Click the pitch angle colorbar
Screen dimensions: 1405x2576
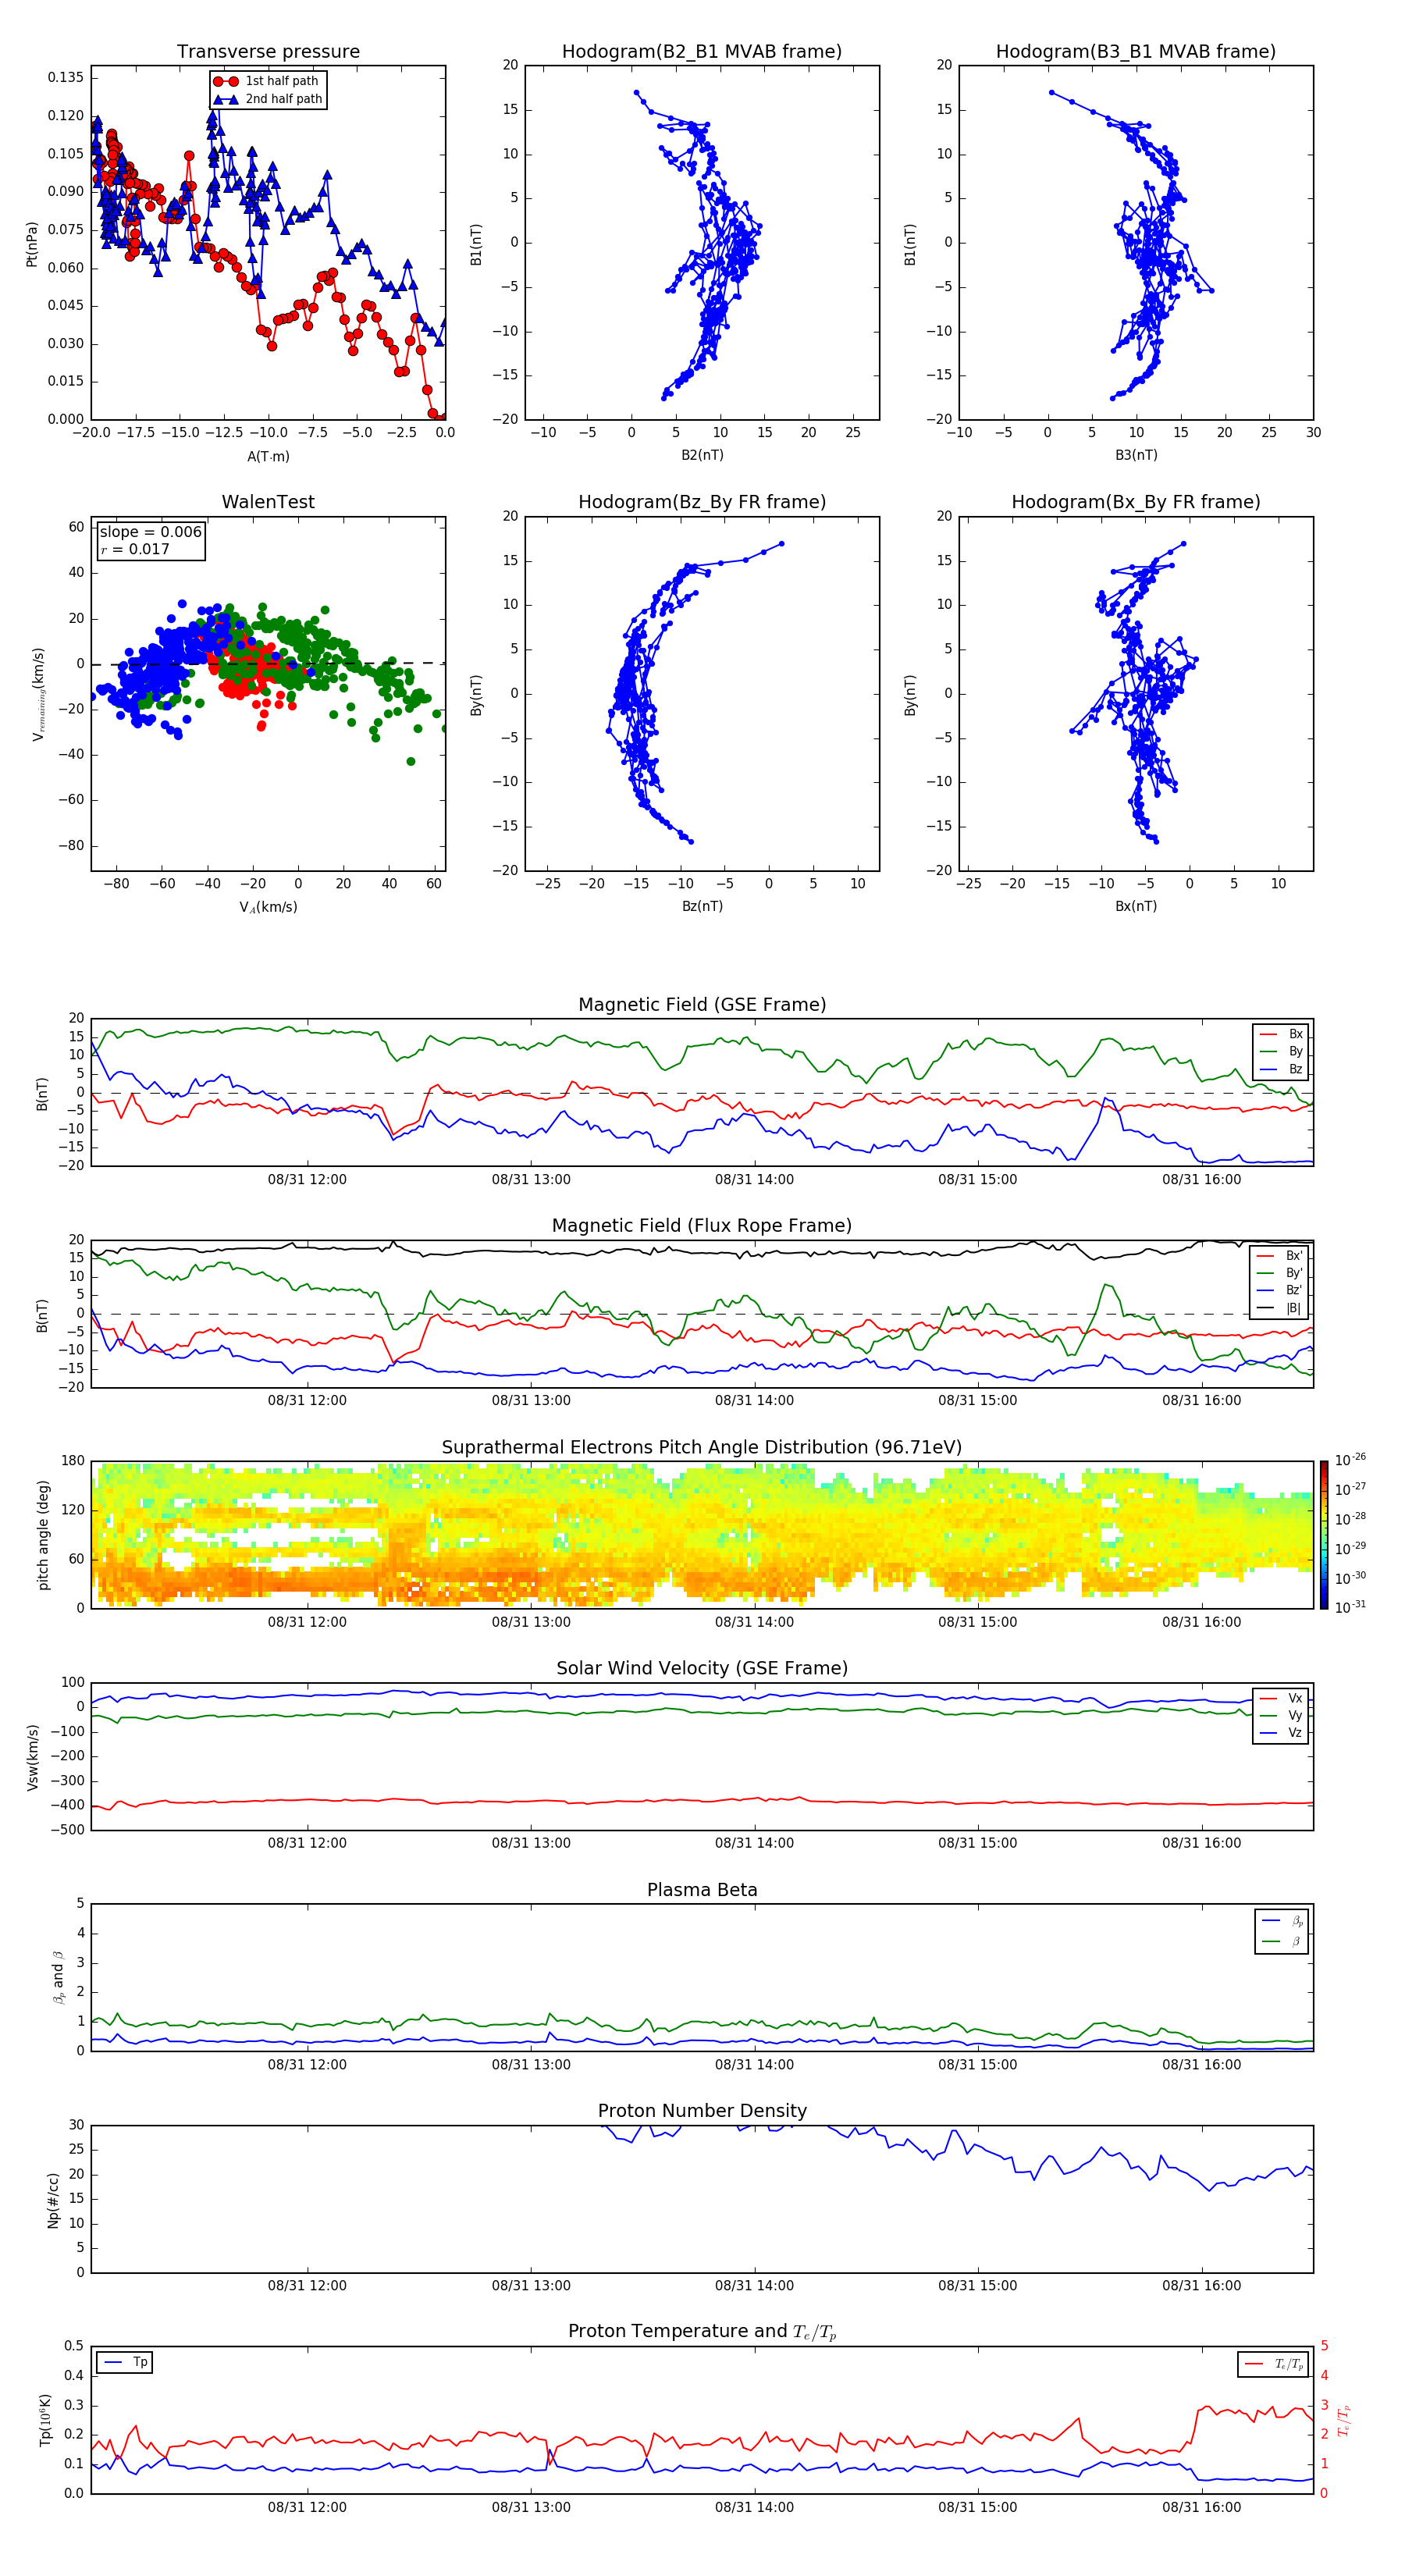coord(1324,1534)
